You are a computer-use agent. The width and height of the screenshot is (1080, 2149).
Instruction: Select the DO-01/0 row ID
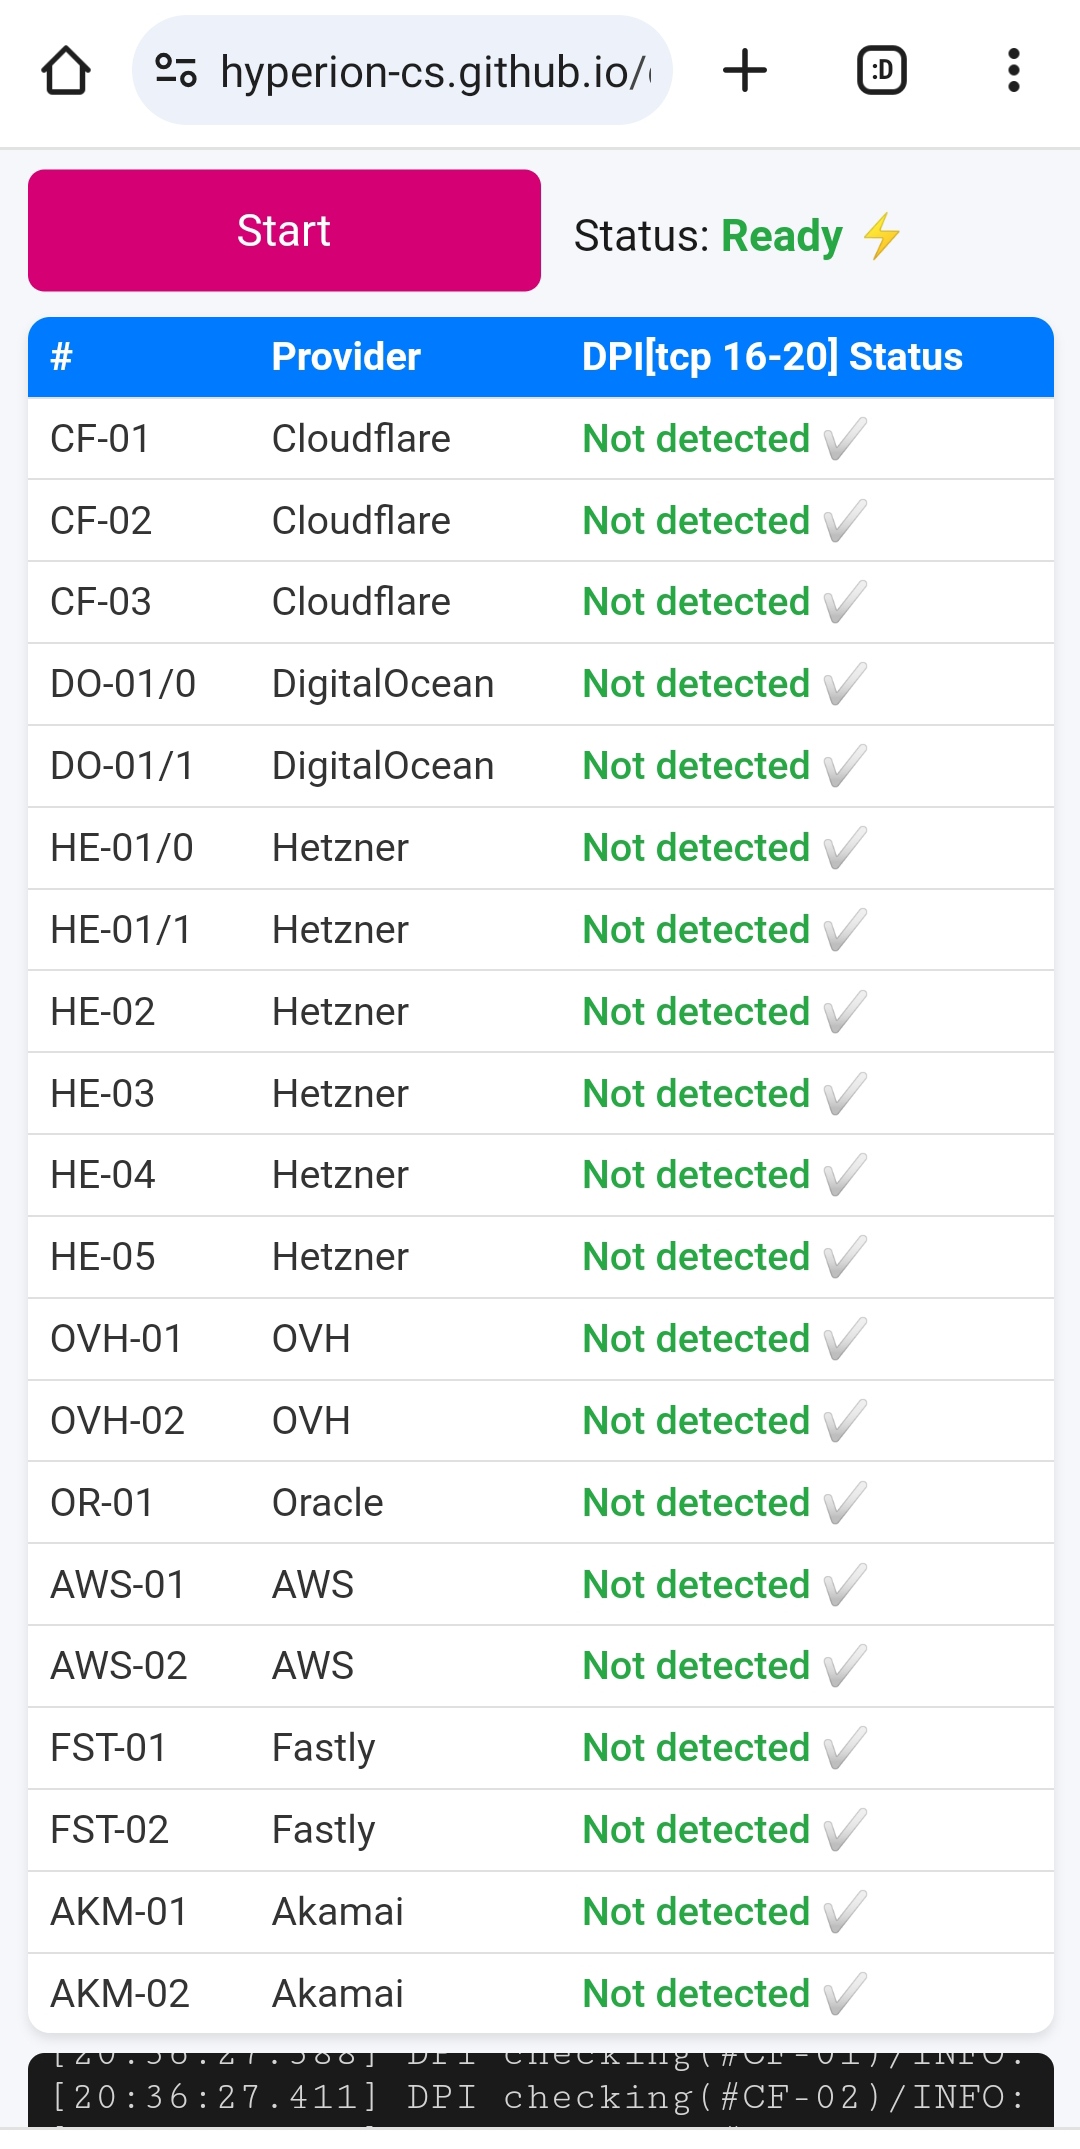point(123,684)
